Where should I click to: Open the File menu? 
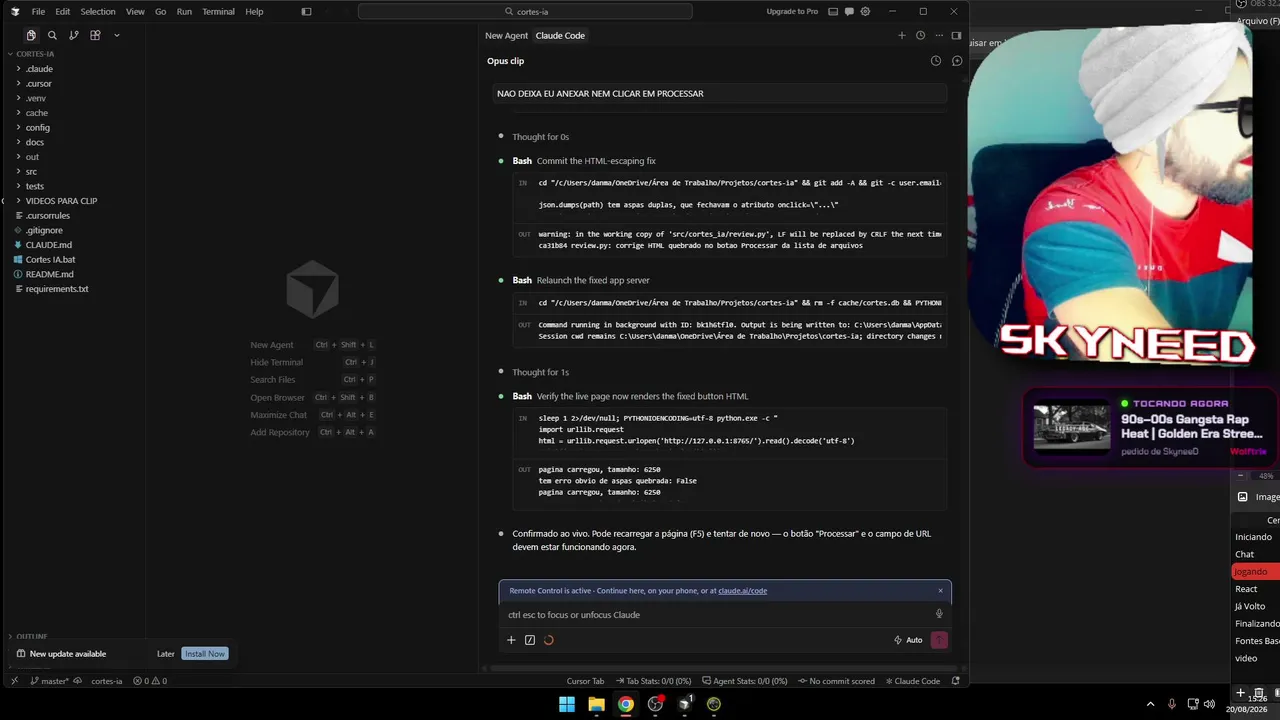click(x=38, y=12)
